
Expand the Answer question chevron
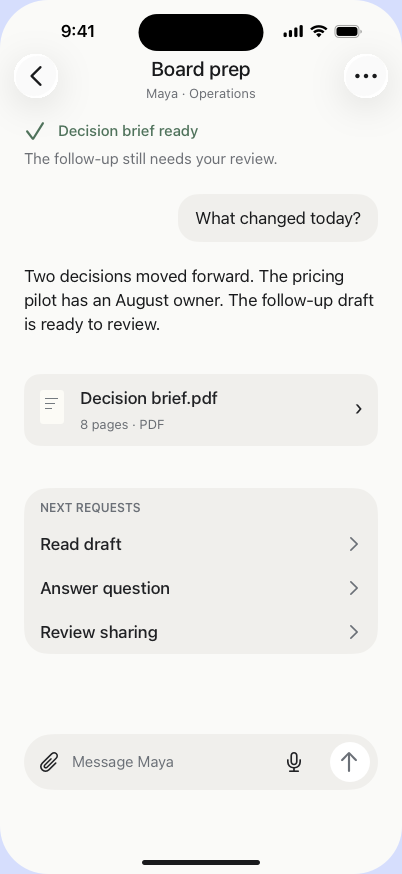coord(353,588)
